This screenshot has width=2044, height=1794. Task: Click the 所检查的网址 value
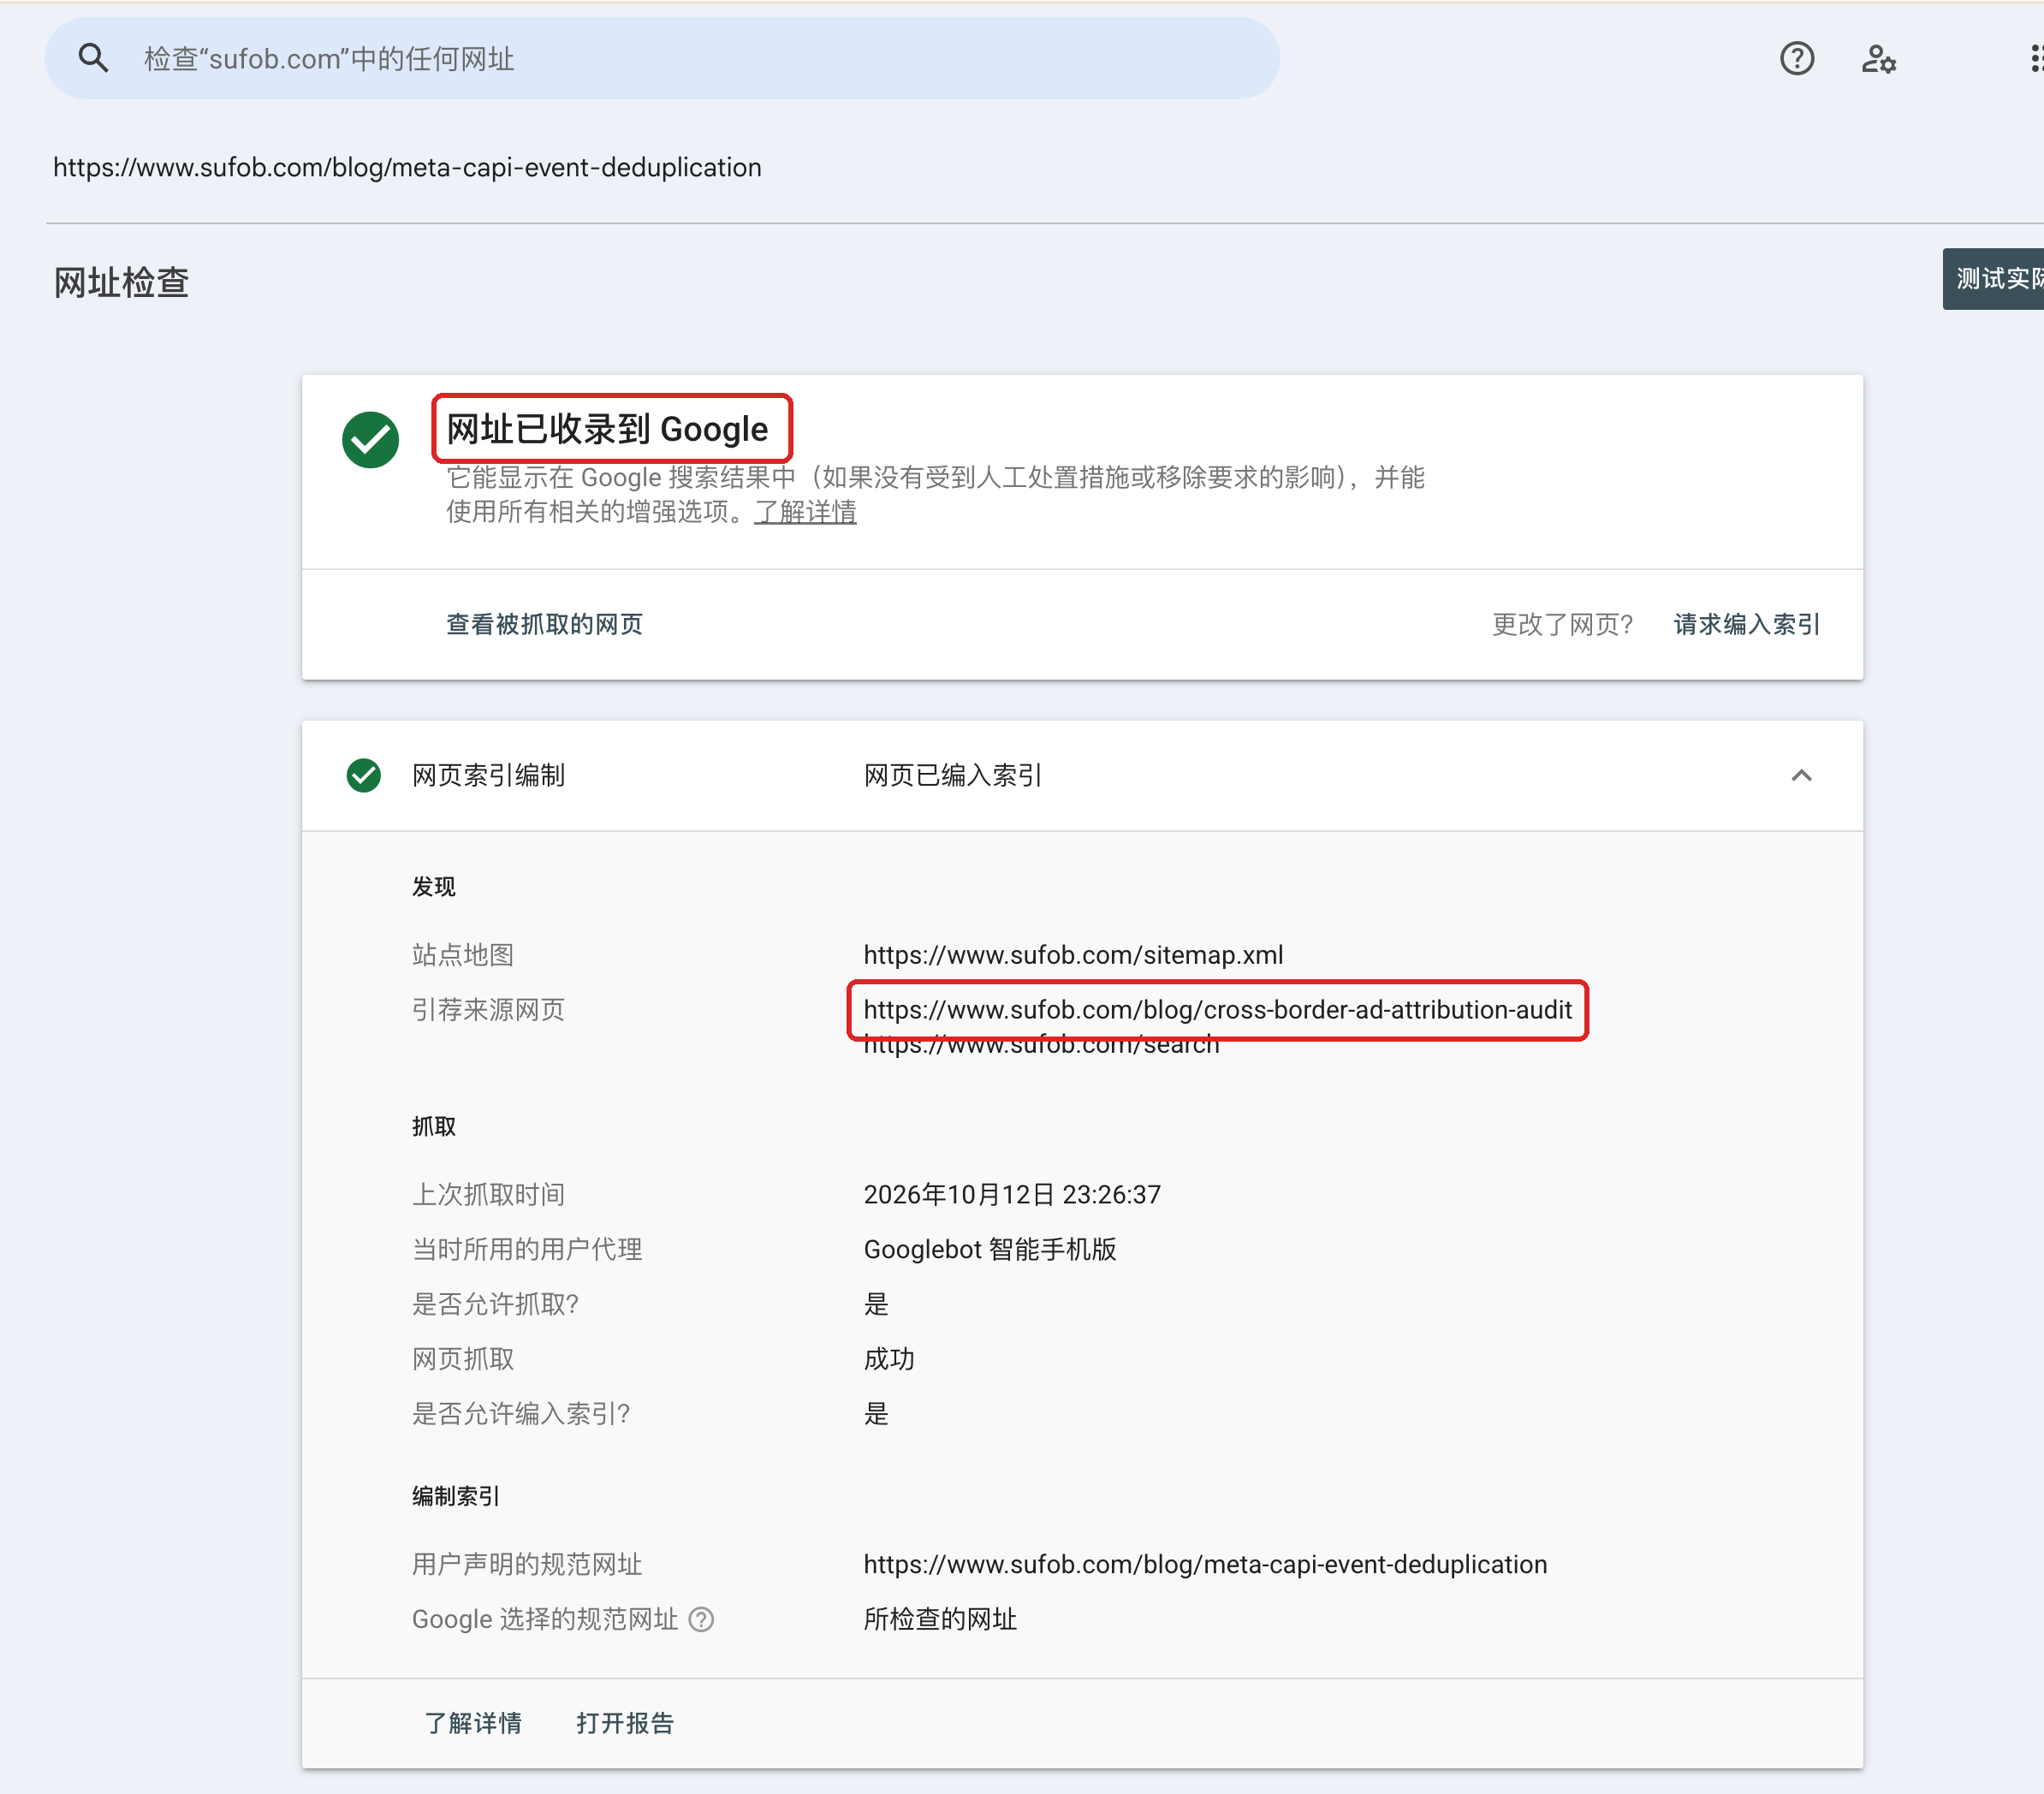tap(940, 1619)
